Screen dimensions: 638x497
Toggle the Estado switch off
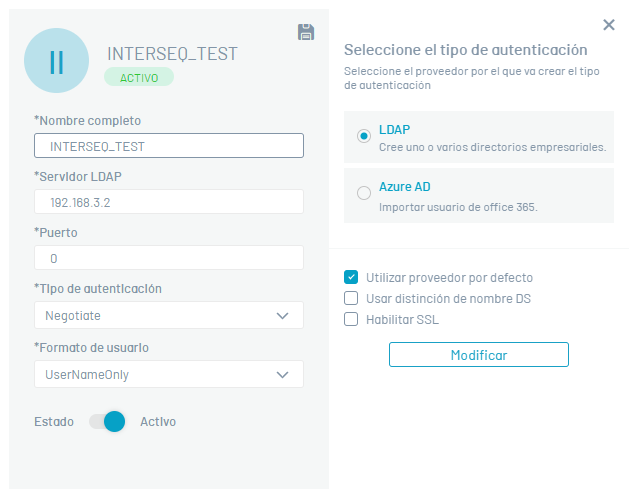click(x=107, y=421)
